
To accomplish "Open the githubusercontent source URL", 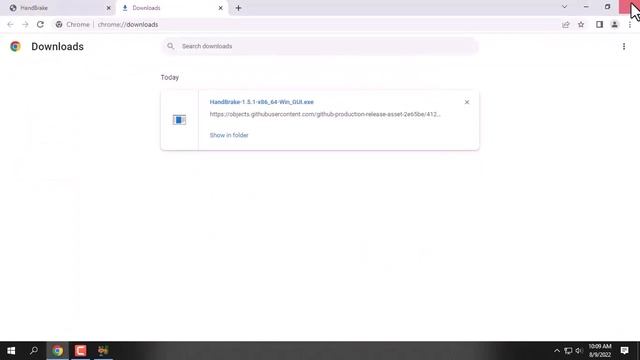I will point(325,114).
